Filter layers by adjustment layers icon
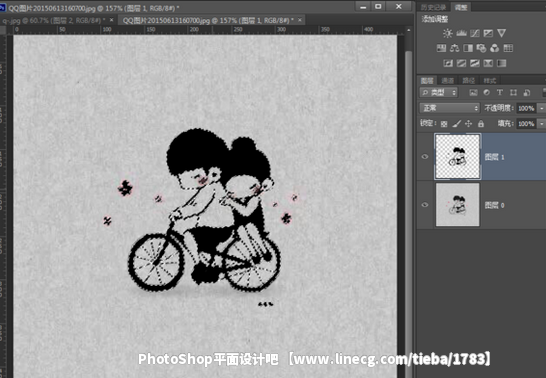This screenshot has height=378, width=546. (486, 93)
